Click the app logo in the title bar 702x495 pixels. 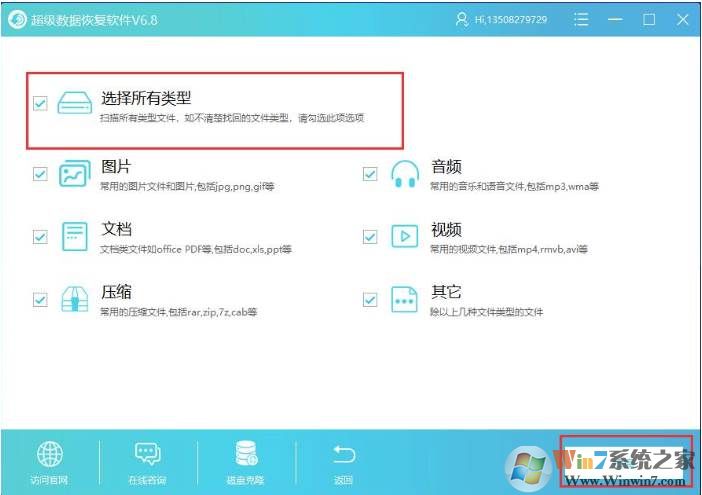pyautogui.click(x=17, y=19)
